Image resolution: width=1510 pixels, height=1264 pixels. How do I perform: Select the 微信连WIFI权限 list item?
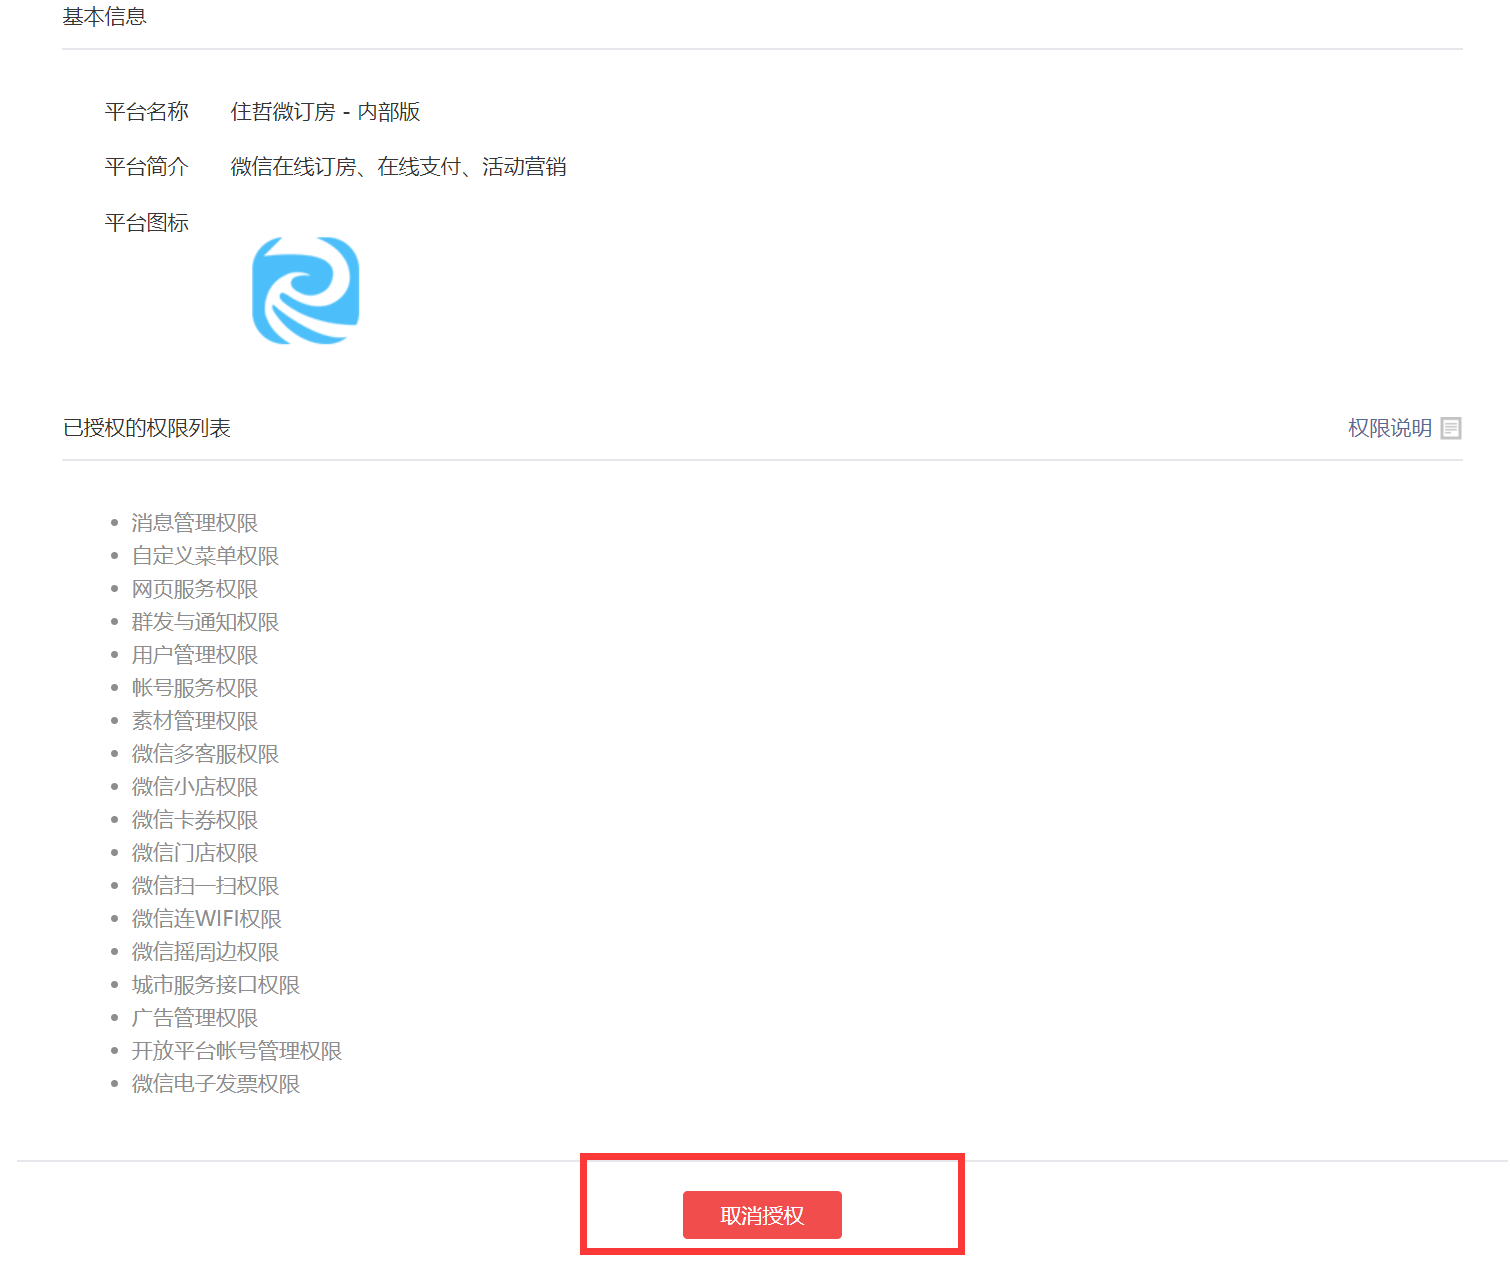click(x=207, y=919)
